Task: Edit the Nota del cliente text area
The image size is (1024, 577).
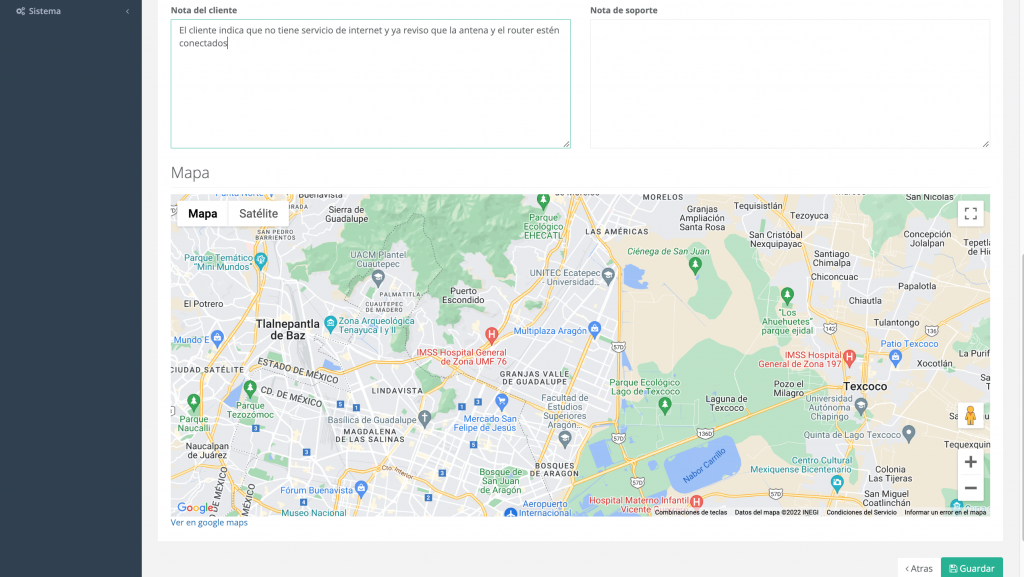Action: pyautogui.click(x=370, y=84)
